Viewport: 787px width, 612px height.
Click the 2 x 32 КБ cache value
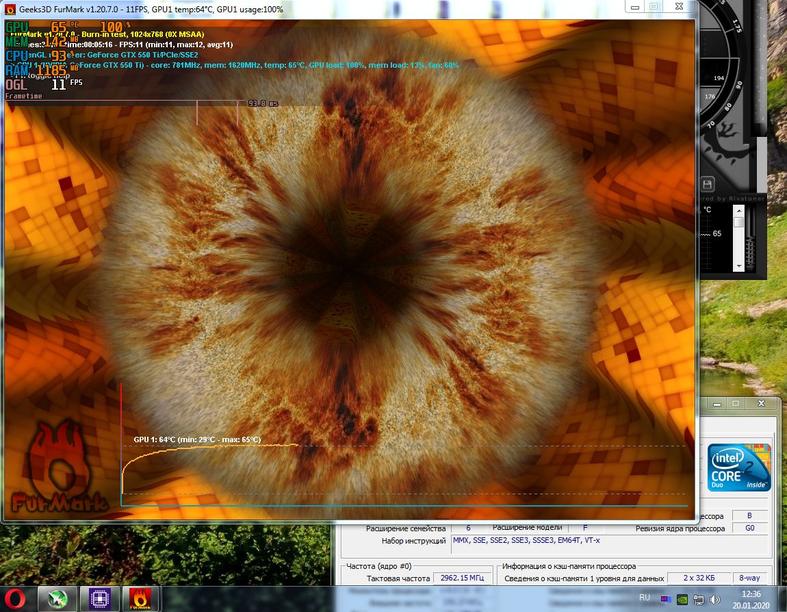pyautogui.click(x=699, y=578)
